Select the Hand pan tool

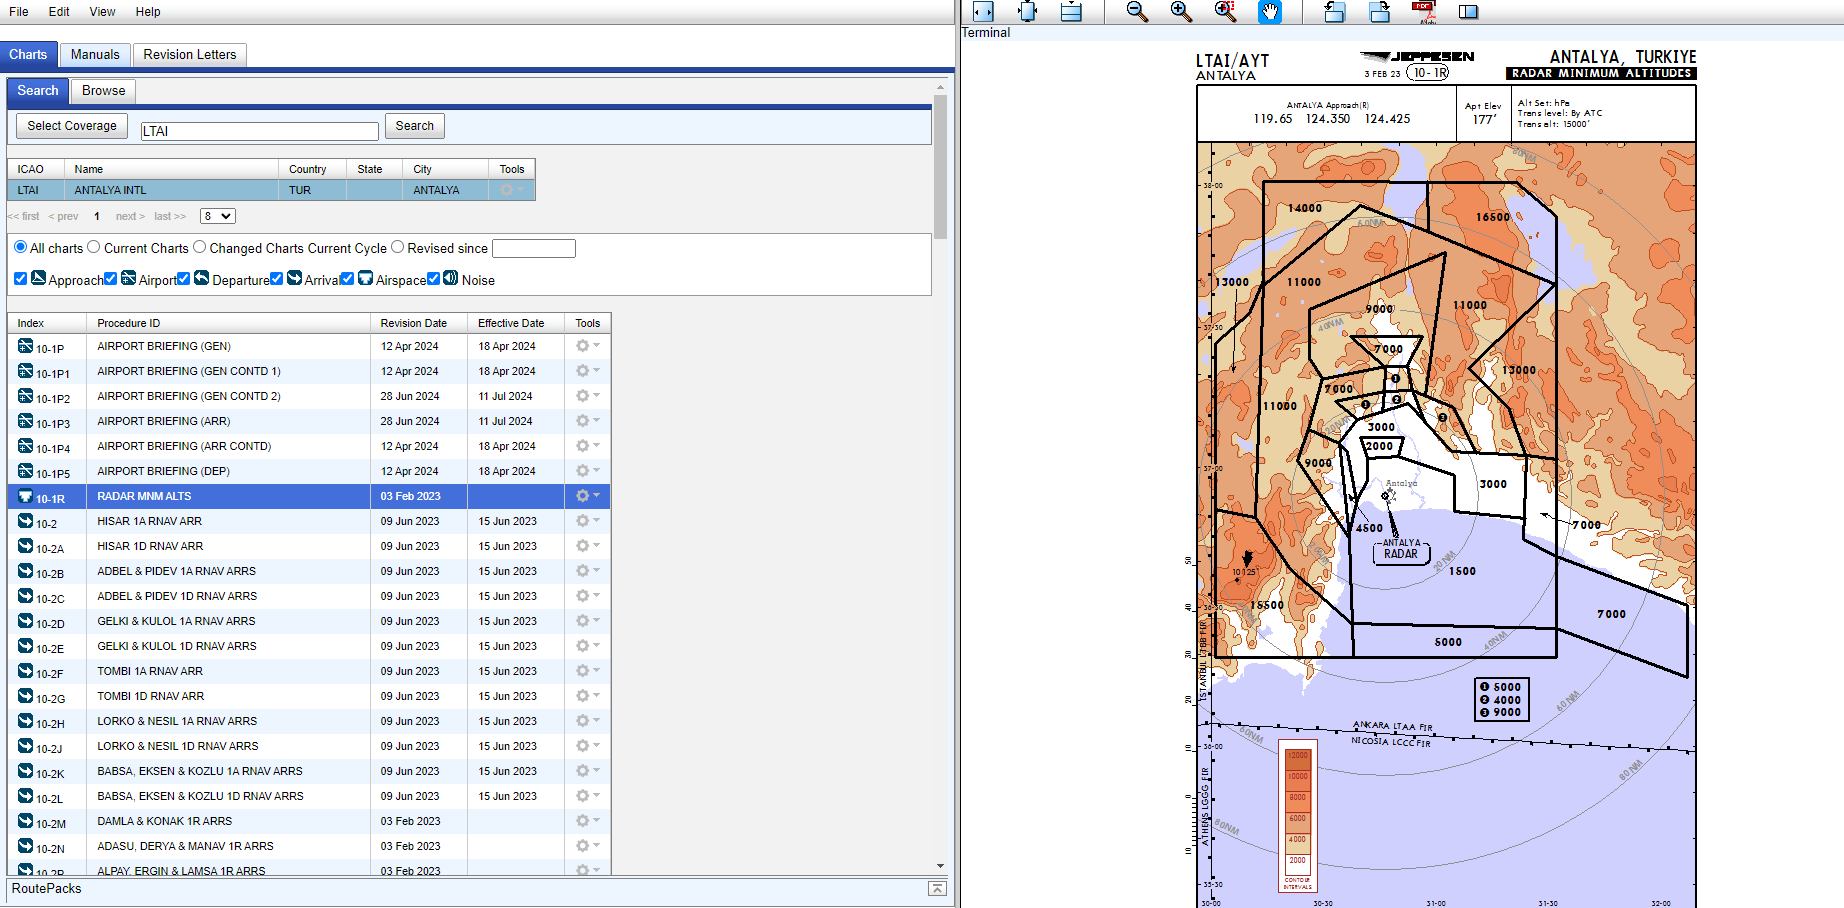pyautogui.click(x=1270, y=12)
